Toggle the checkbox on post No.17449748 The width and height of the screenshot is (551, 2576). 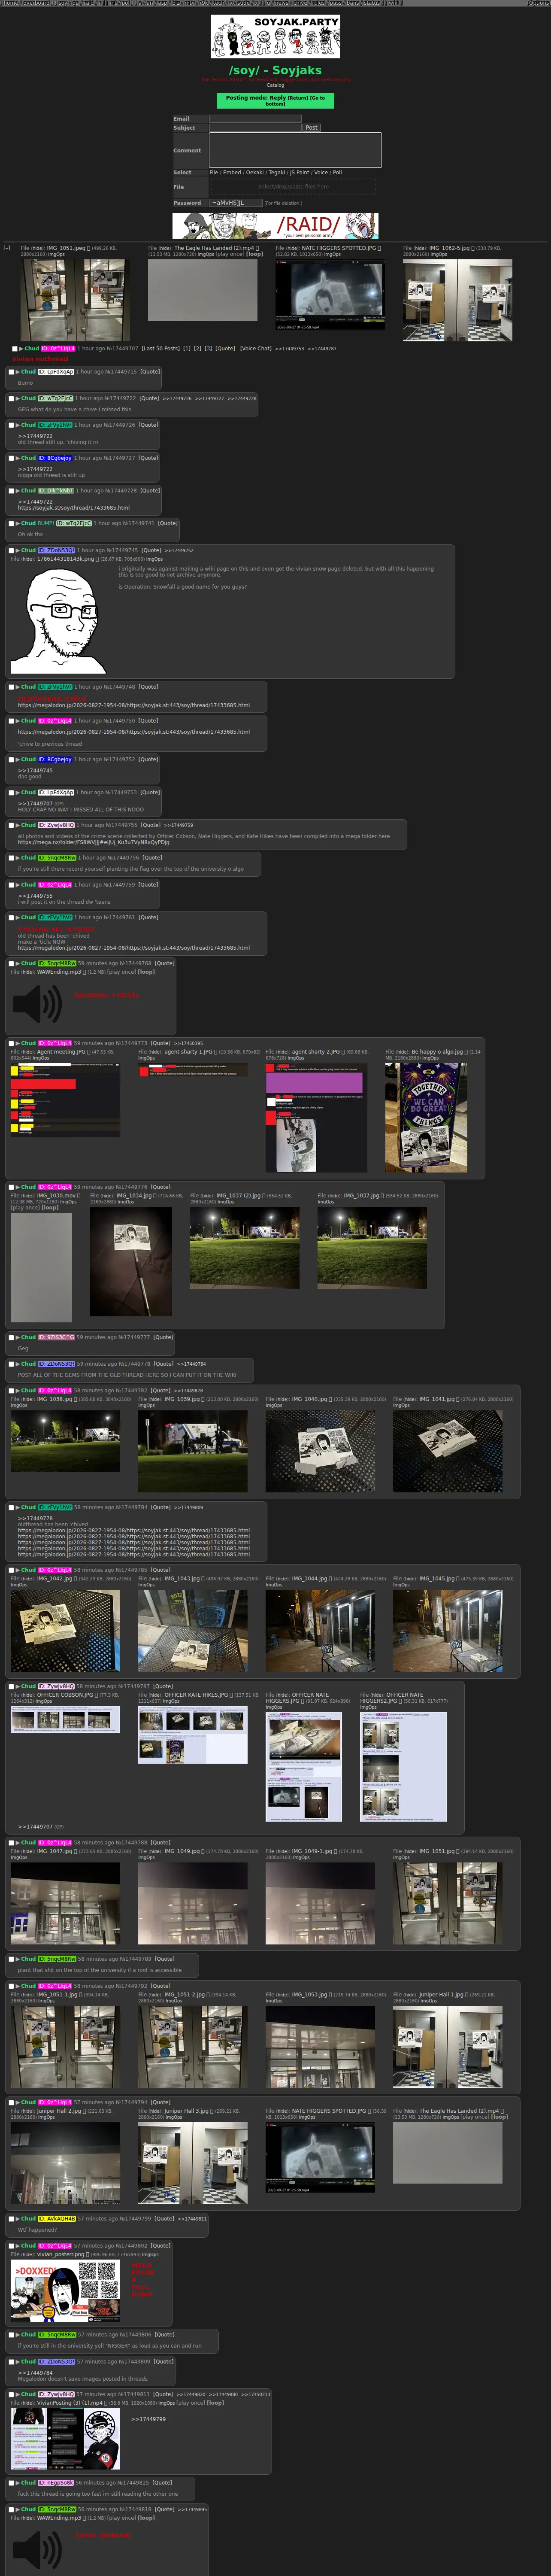[12, 687]
